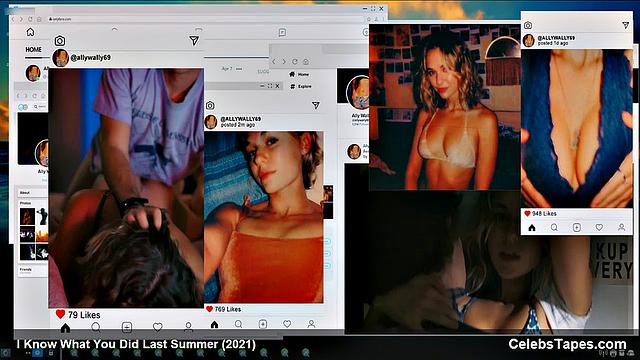Tap search icon under the 79 Likes post
Screen dimensions: 640x360
(96, 327)
